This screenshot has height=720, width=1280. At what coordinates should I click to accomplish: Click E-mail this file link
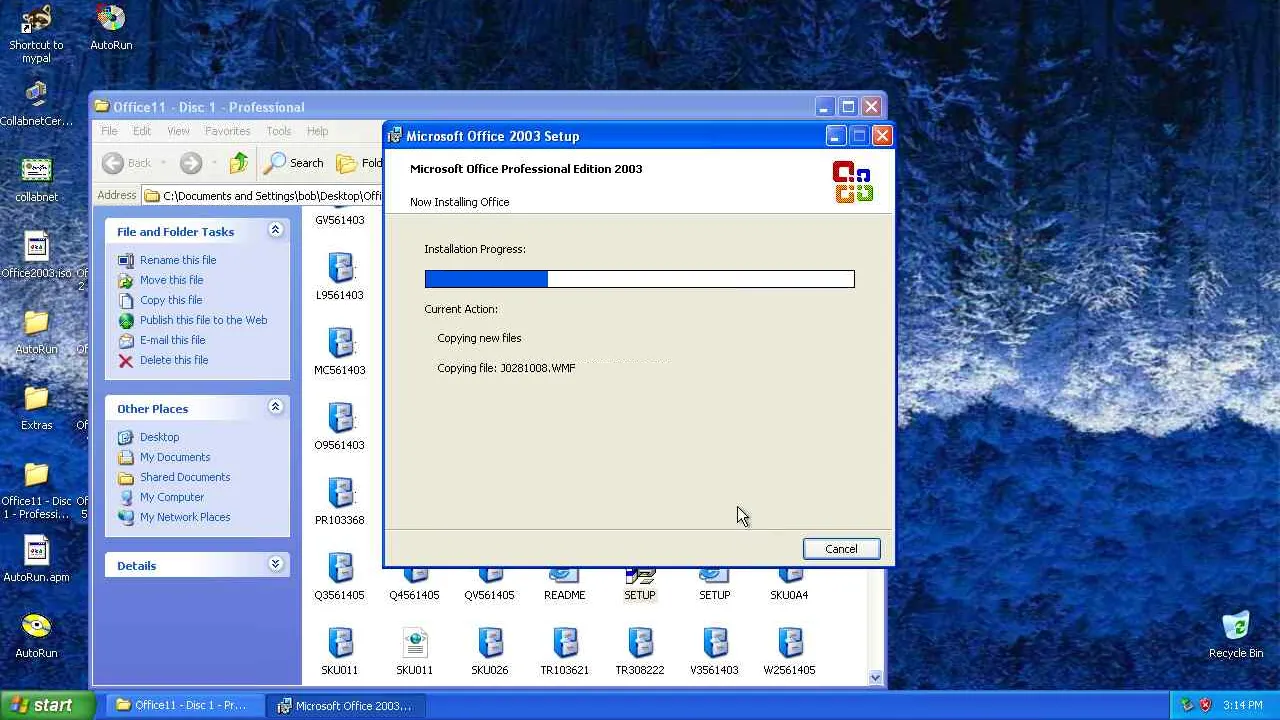[172, 340]
